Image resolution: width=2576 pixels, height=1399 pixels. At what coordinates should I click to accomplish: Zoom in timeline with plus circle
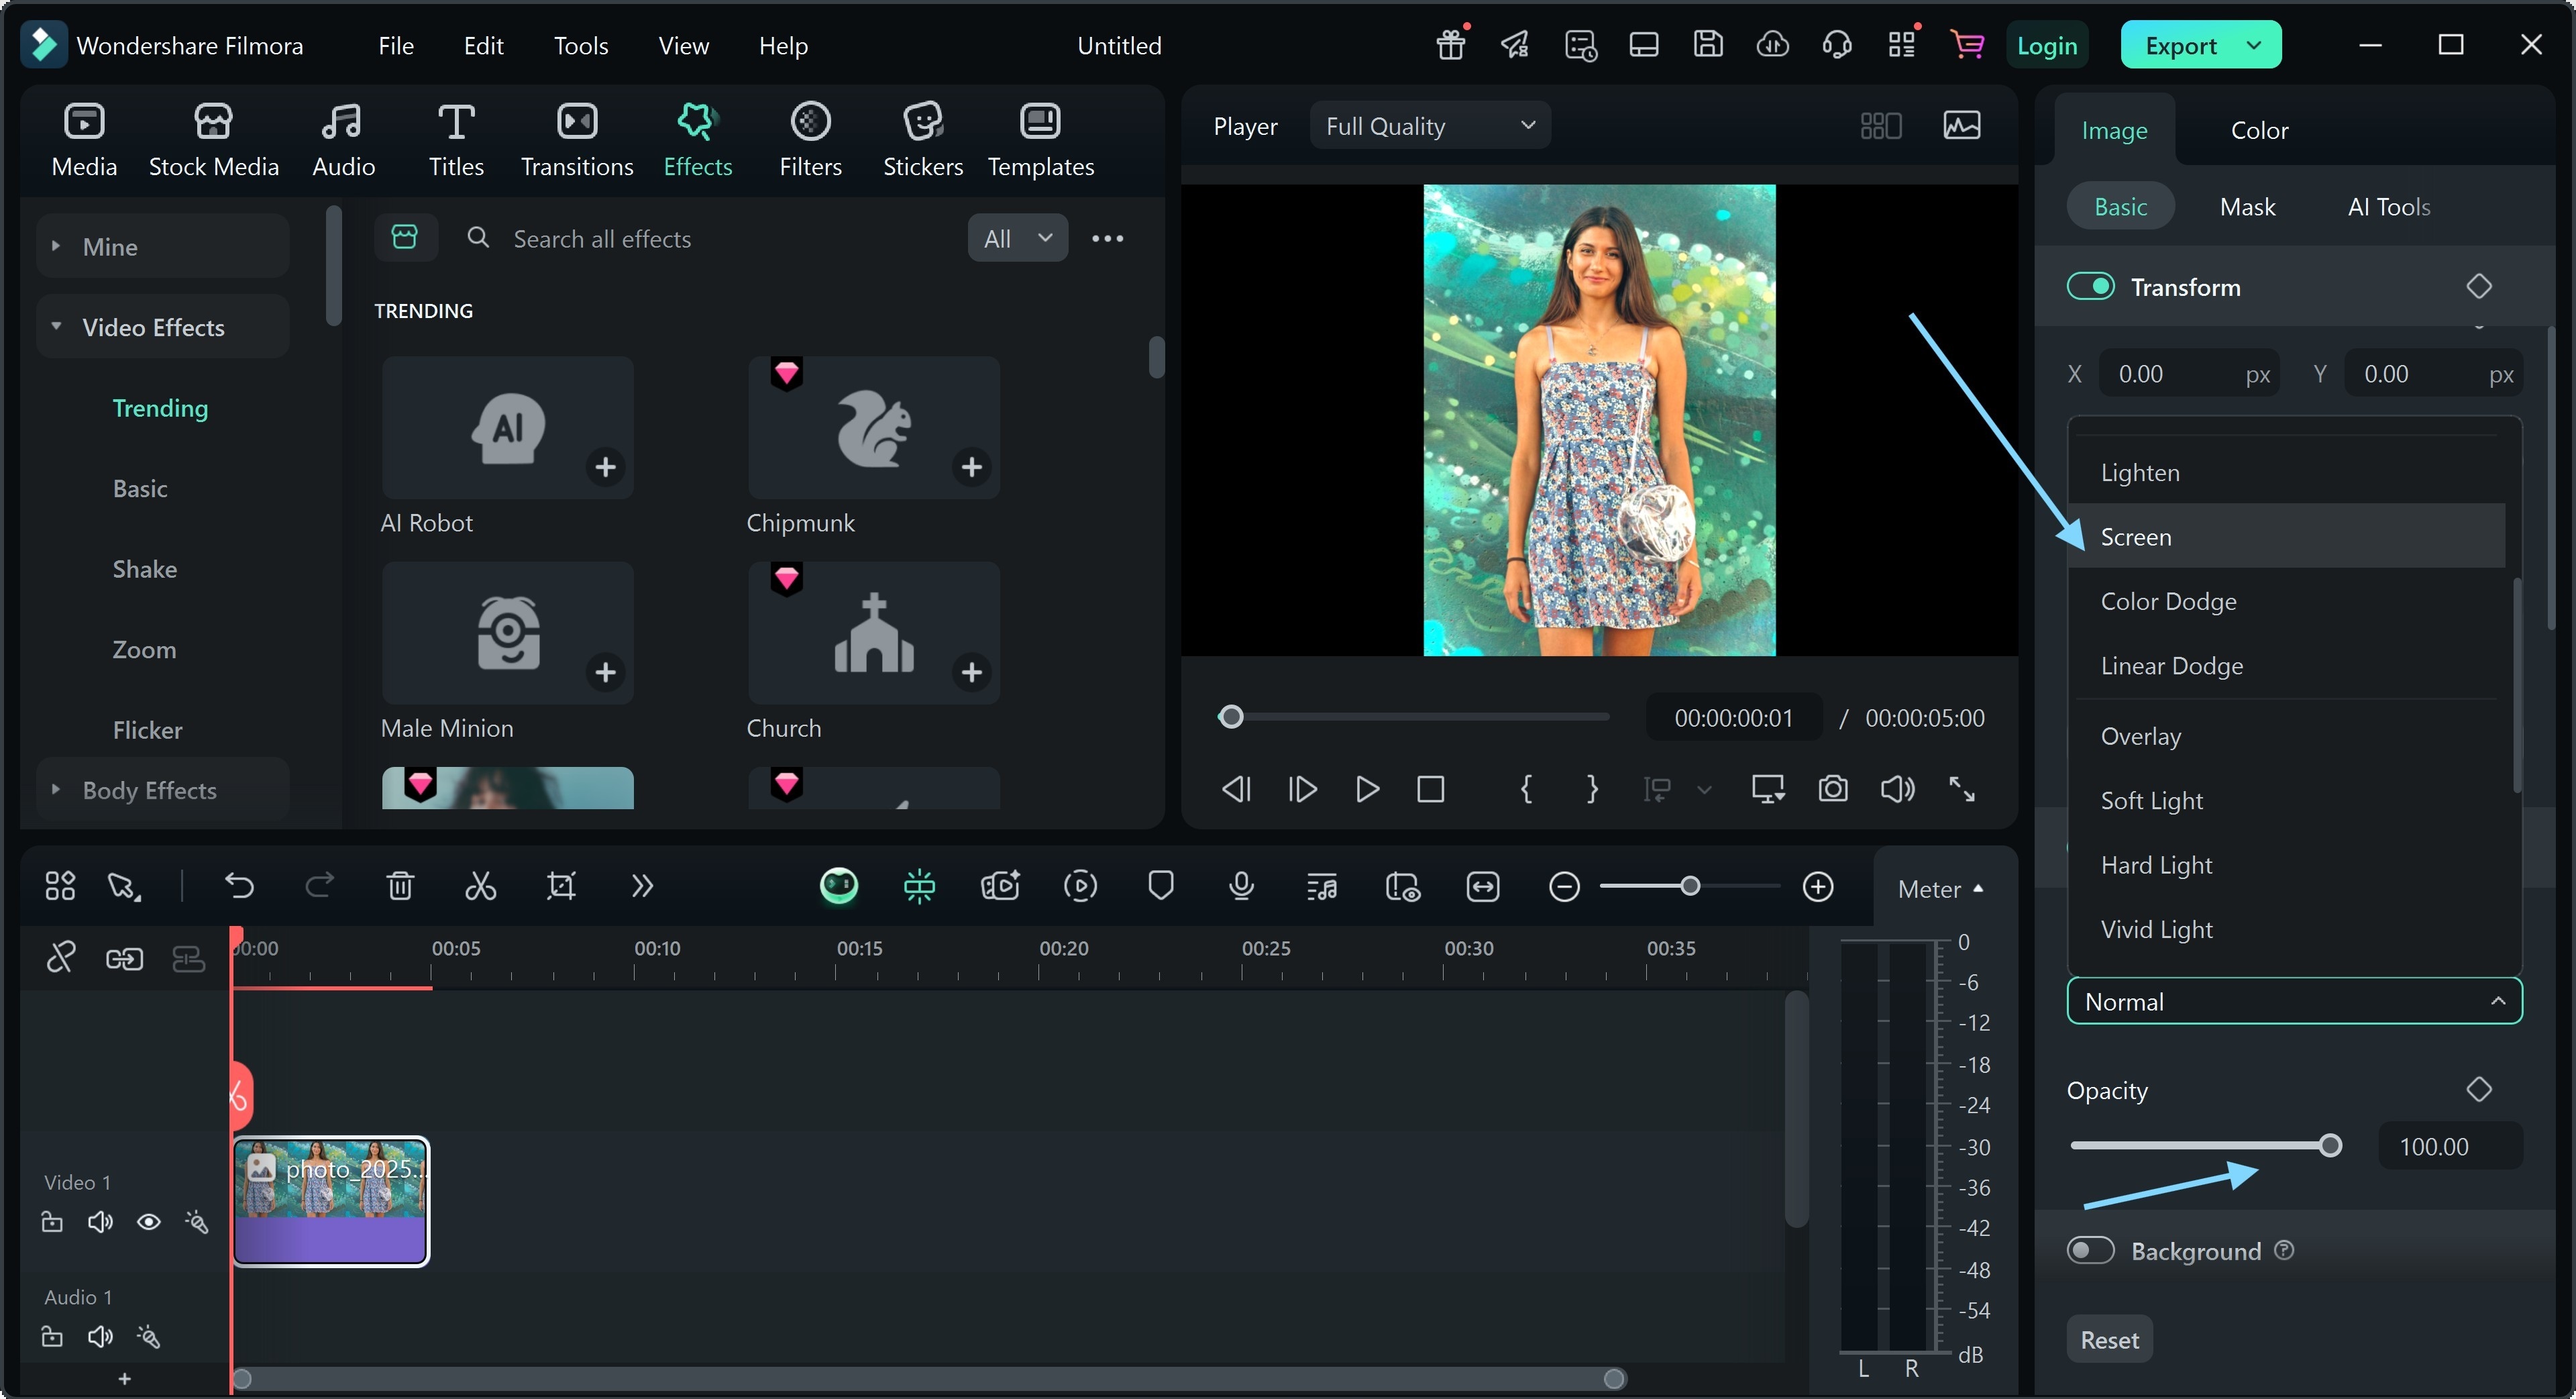pos(1817,887)
